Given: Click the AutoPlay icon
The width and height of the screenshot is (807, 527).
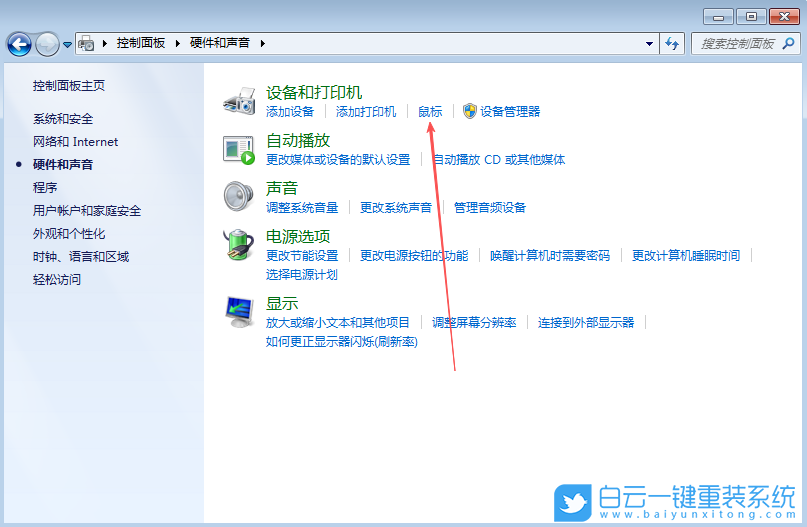Looking at the screenshot, I should coord(239,150).
